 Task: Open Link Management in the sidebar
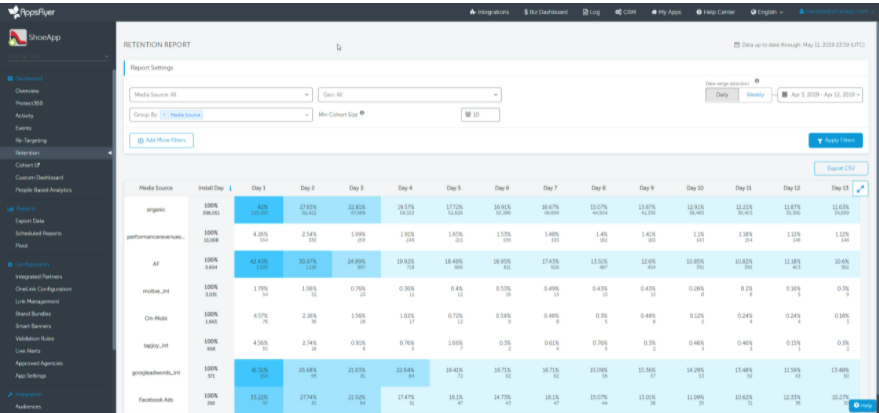(37, 301)
